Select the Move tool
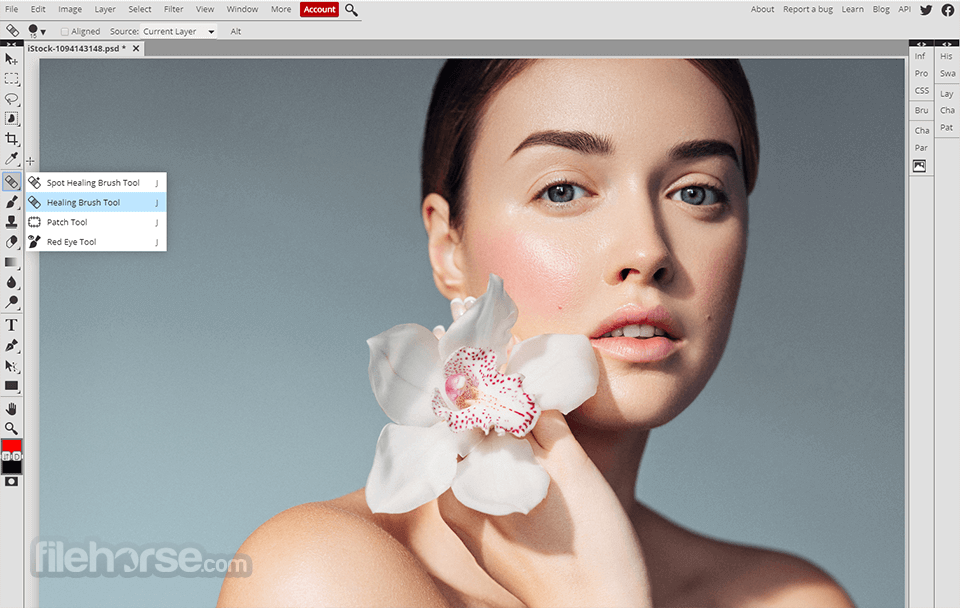Viewport: 960px width, 608px height. pyautogui.click(x=11, y=59)
